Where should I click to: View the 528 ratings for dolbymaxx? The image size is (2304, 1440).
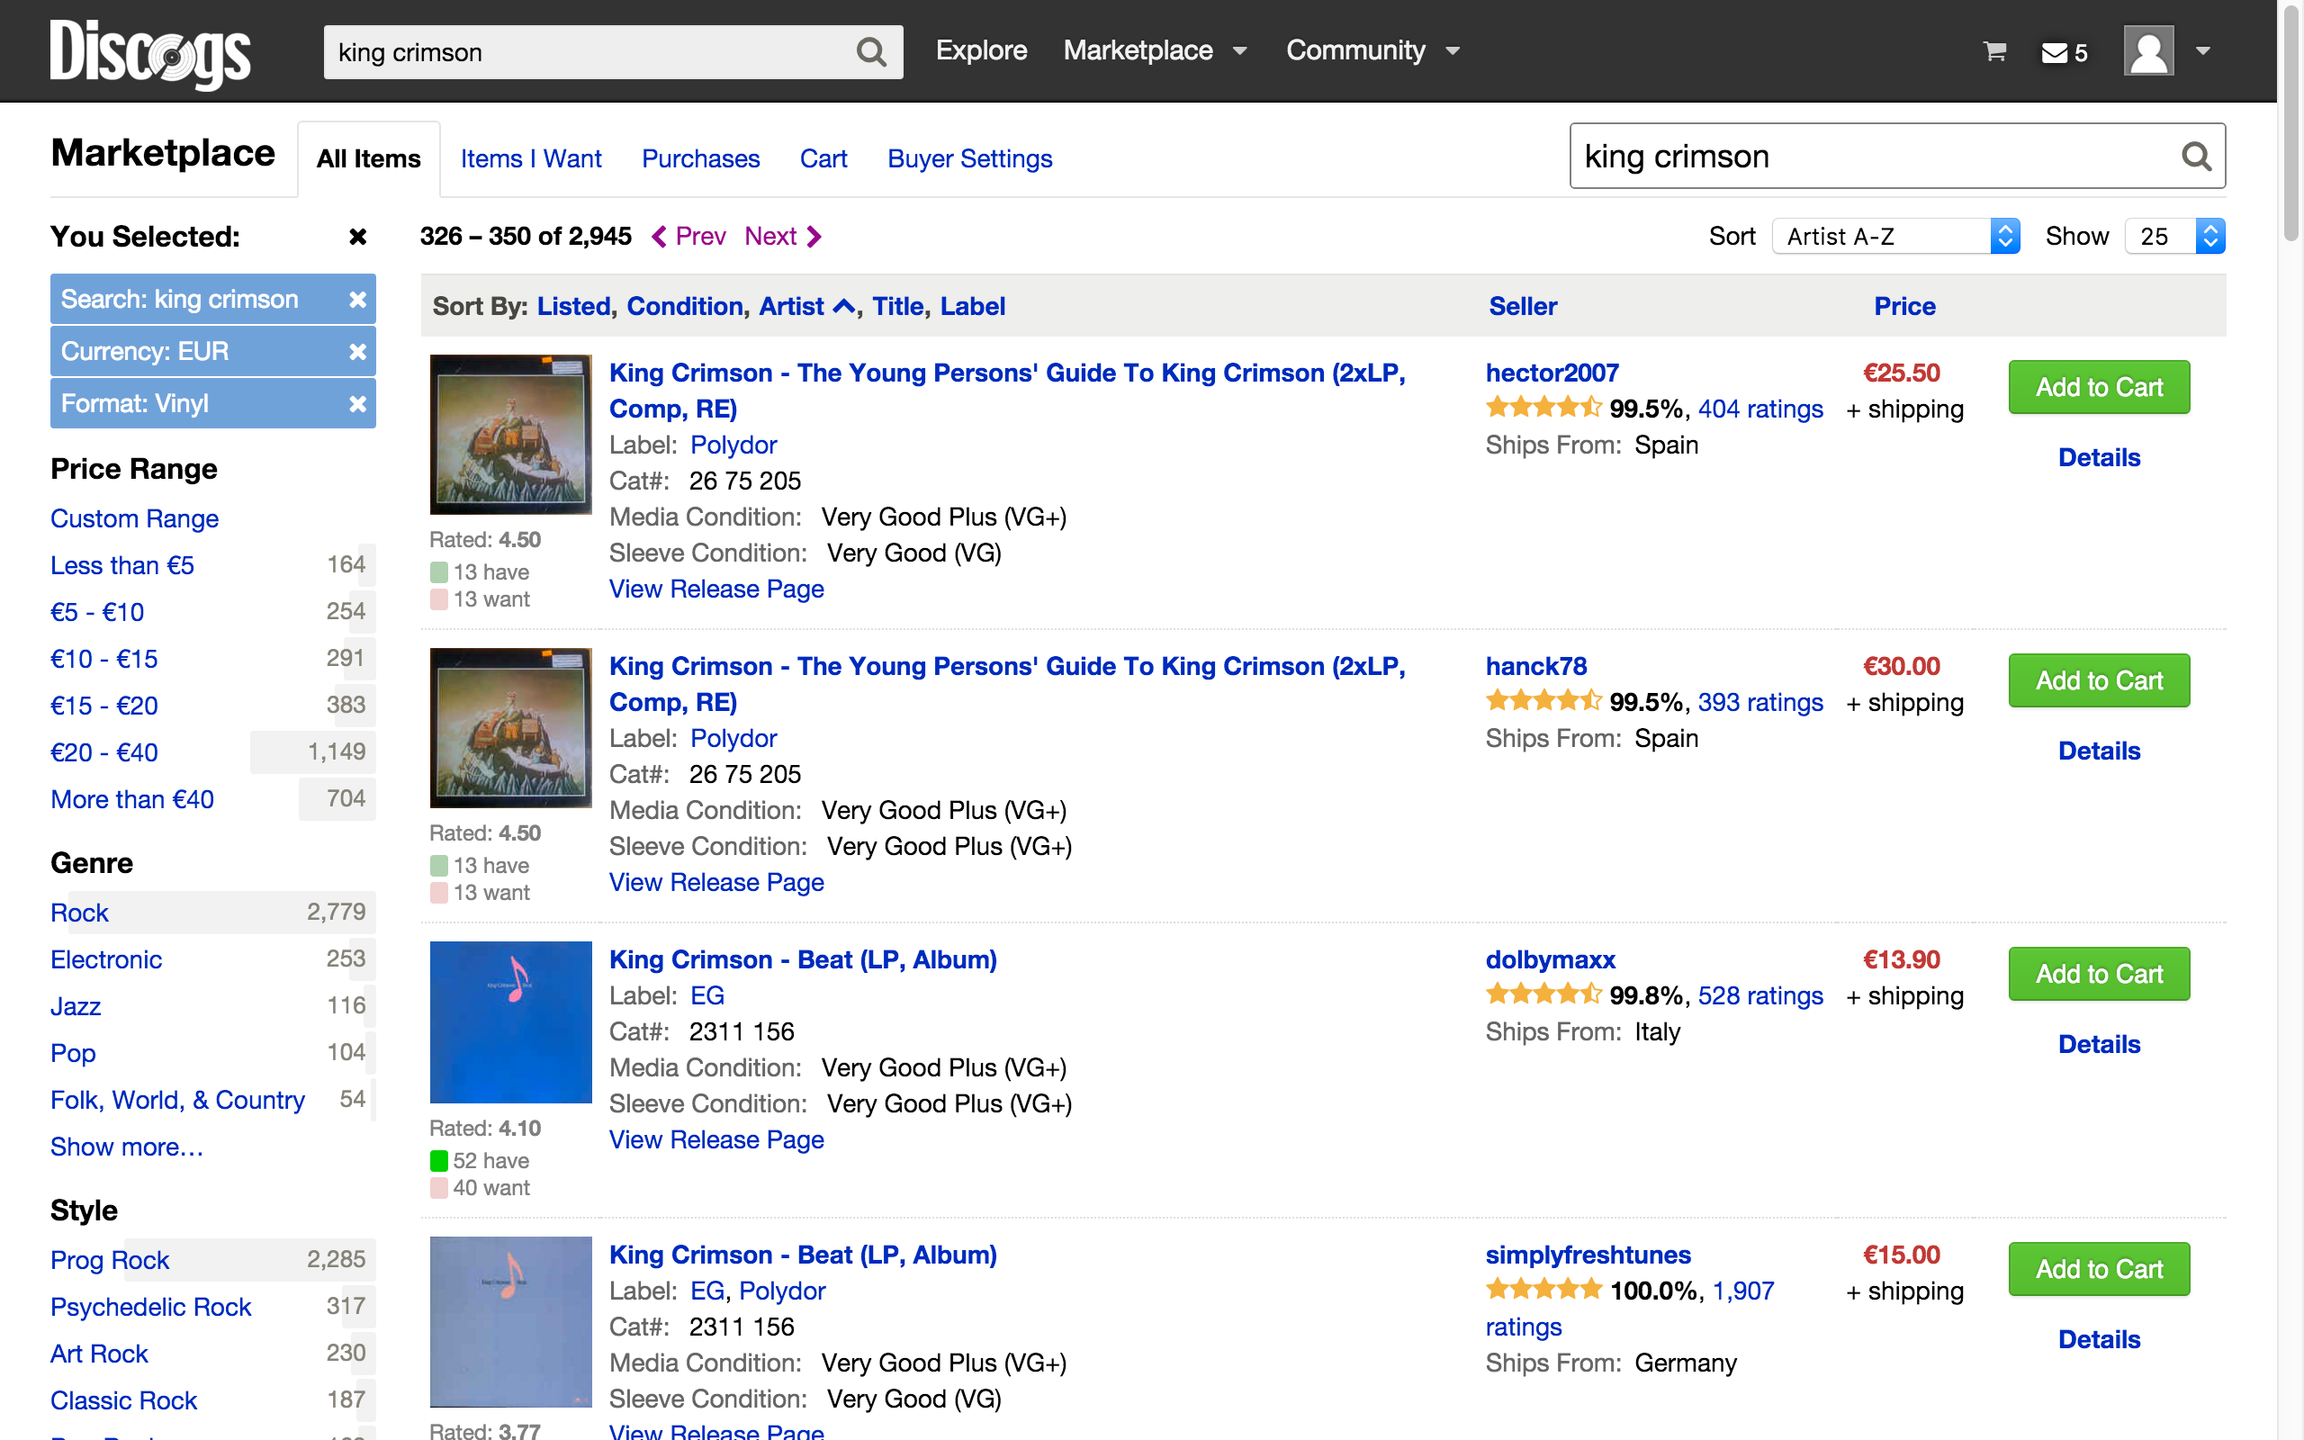(1760, 996)
